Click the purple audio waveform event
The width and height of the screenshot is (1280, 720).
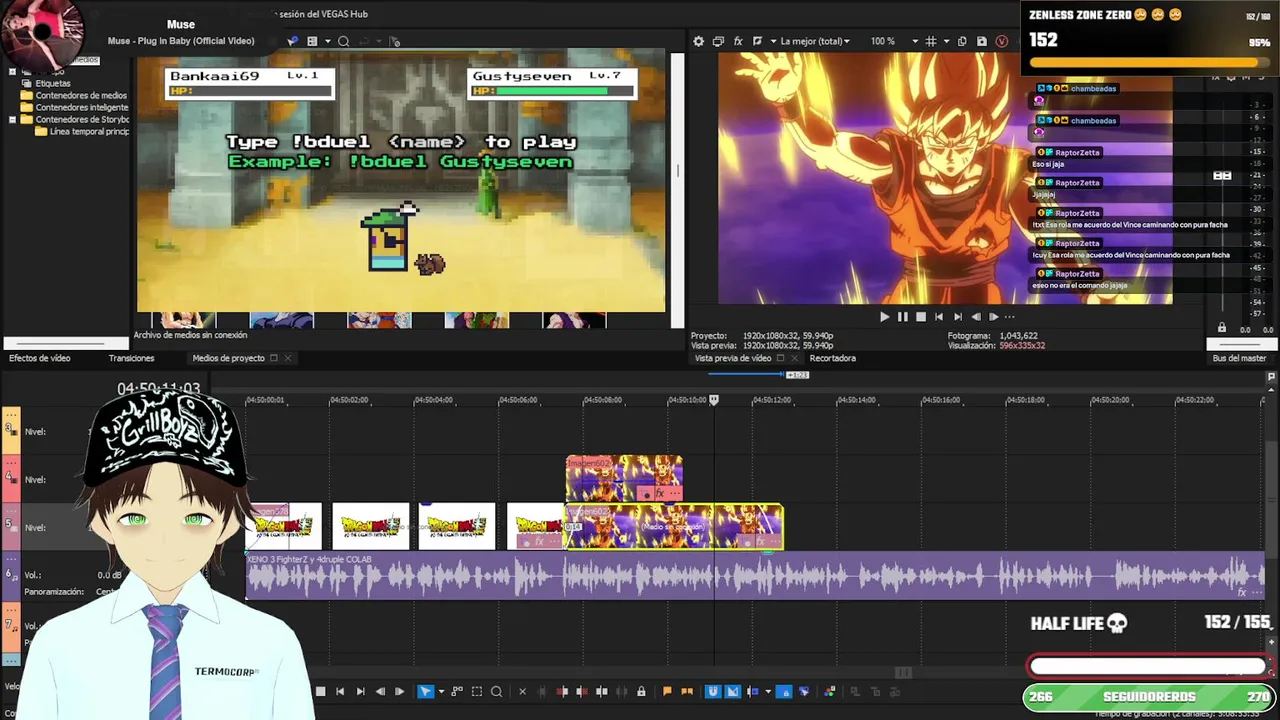pos(755,576)
